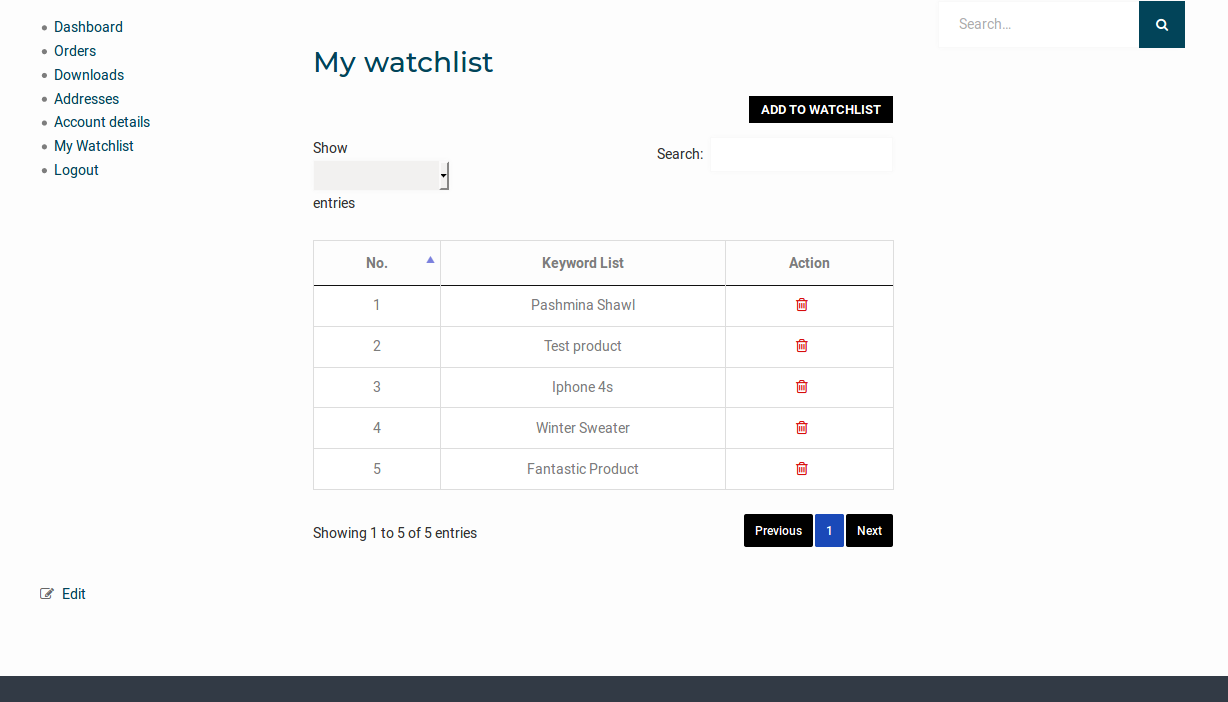Screen dimensions: 1228x702
Task: Remove Iphone 4s using its trash icon
Action: (x=802, y=387)
